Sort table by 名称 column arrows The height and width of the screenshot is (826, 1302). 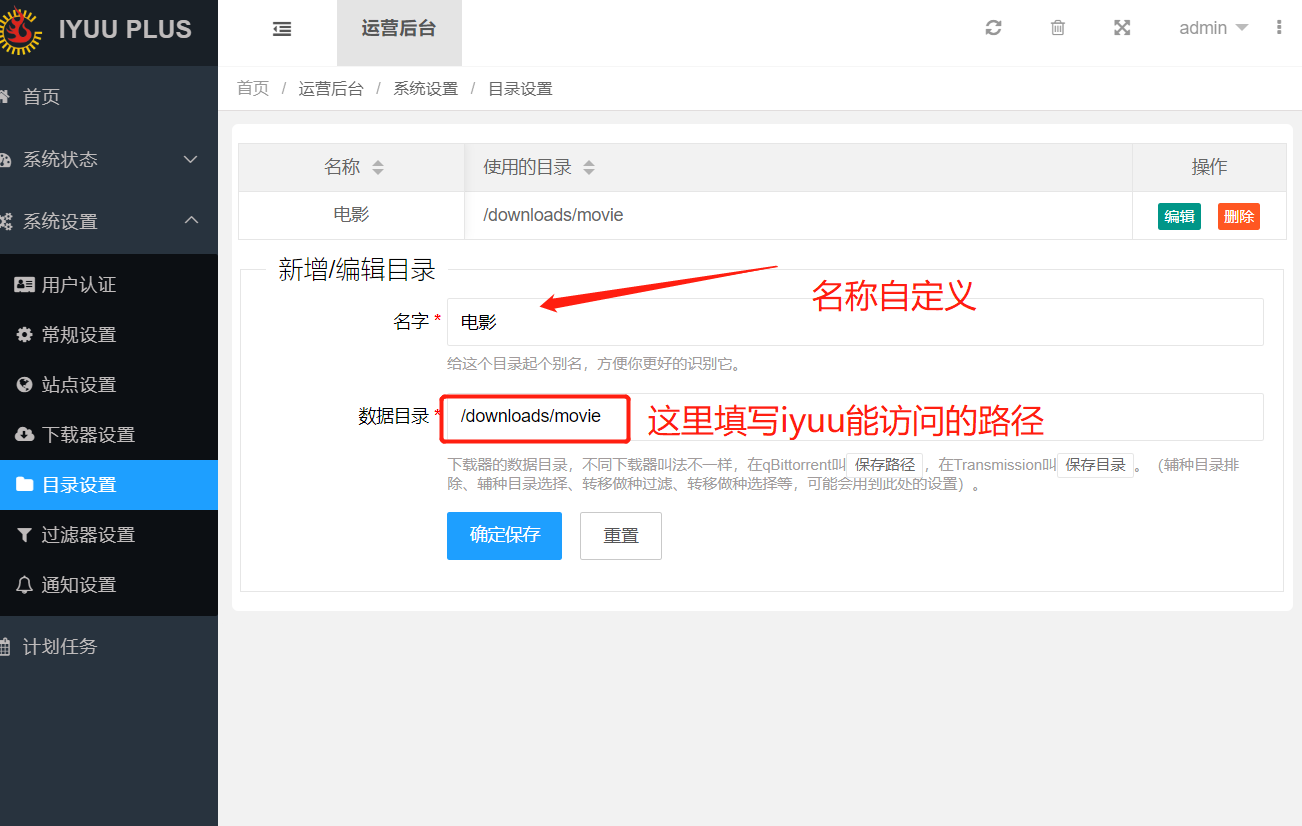pos(378,168)
